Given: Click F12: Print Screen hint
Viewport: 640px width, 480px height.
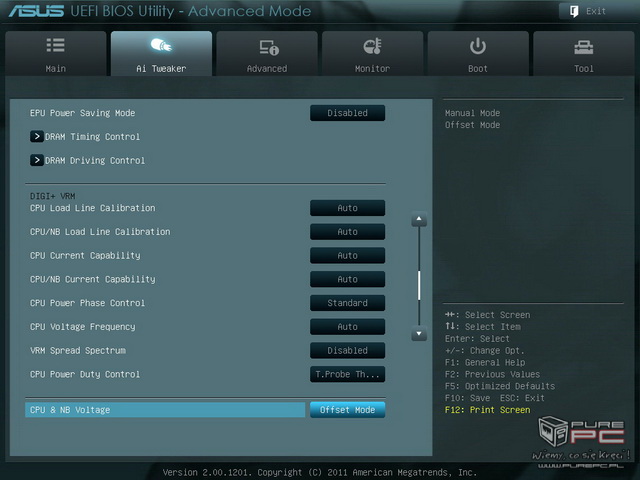Looking at the screenshot, I should [x=487, y=410].
